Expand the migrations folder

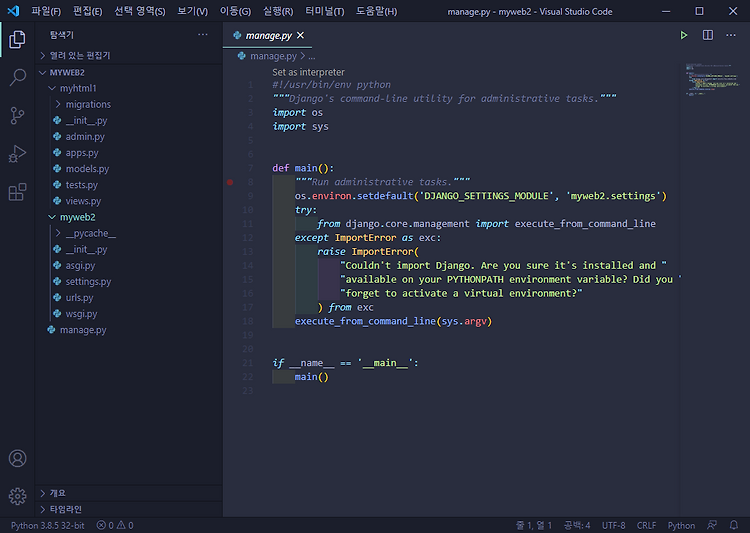tap(88, 104)
